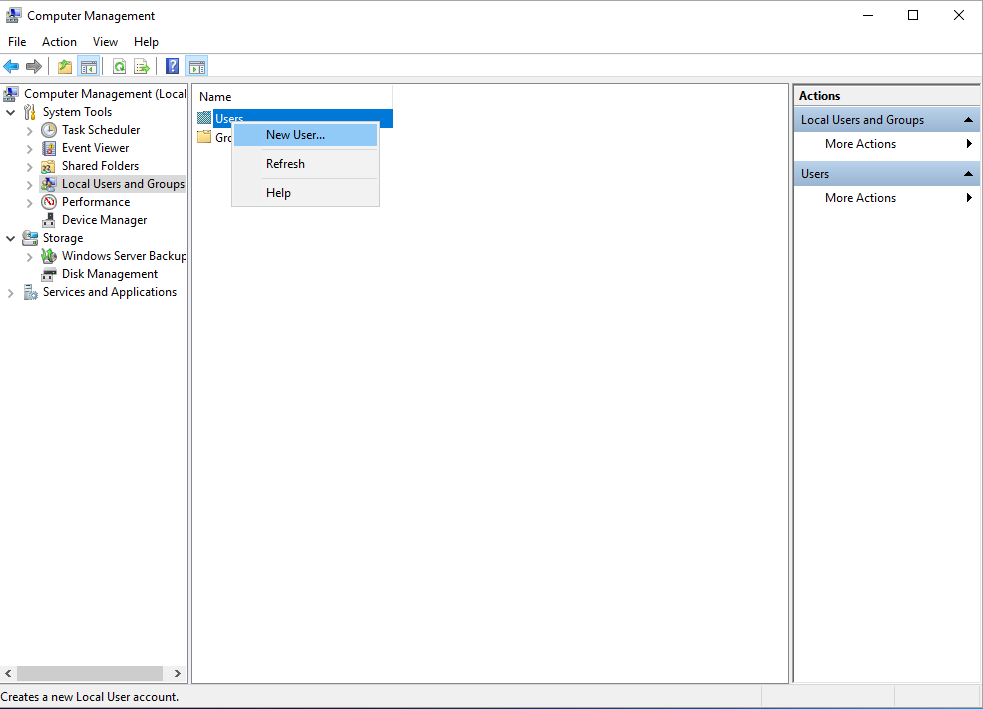Select Device Manager in the tree
This screenshot has height=709, width=983.
105,220
